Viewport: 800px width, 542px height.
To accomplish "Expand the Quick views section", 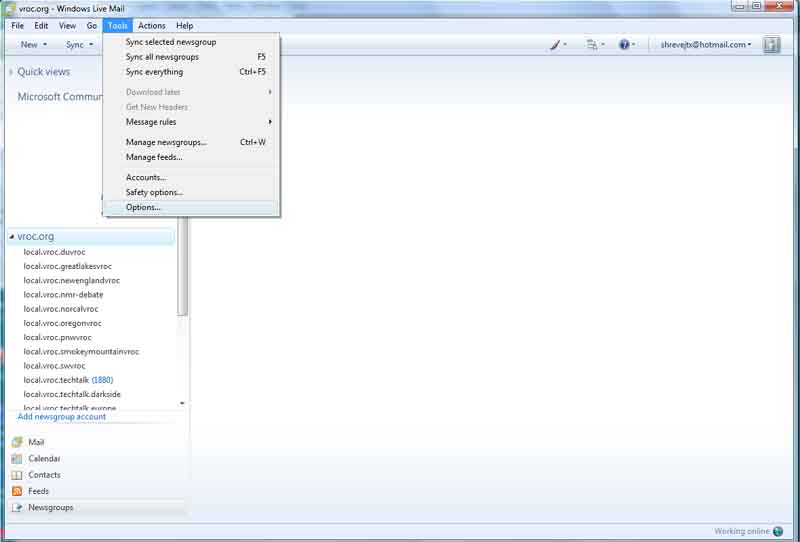I will tap(11, 72).
